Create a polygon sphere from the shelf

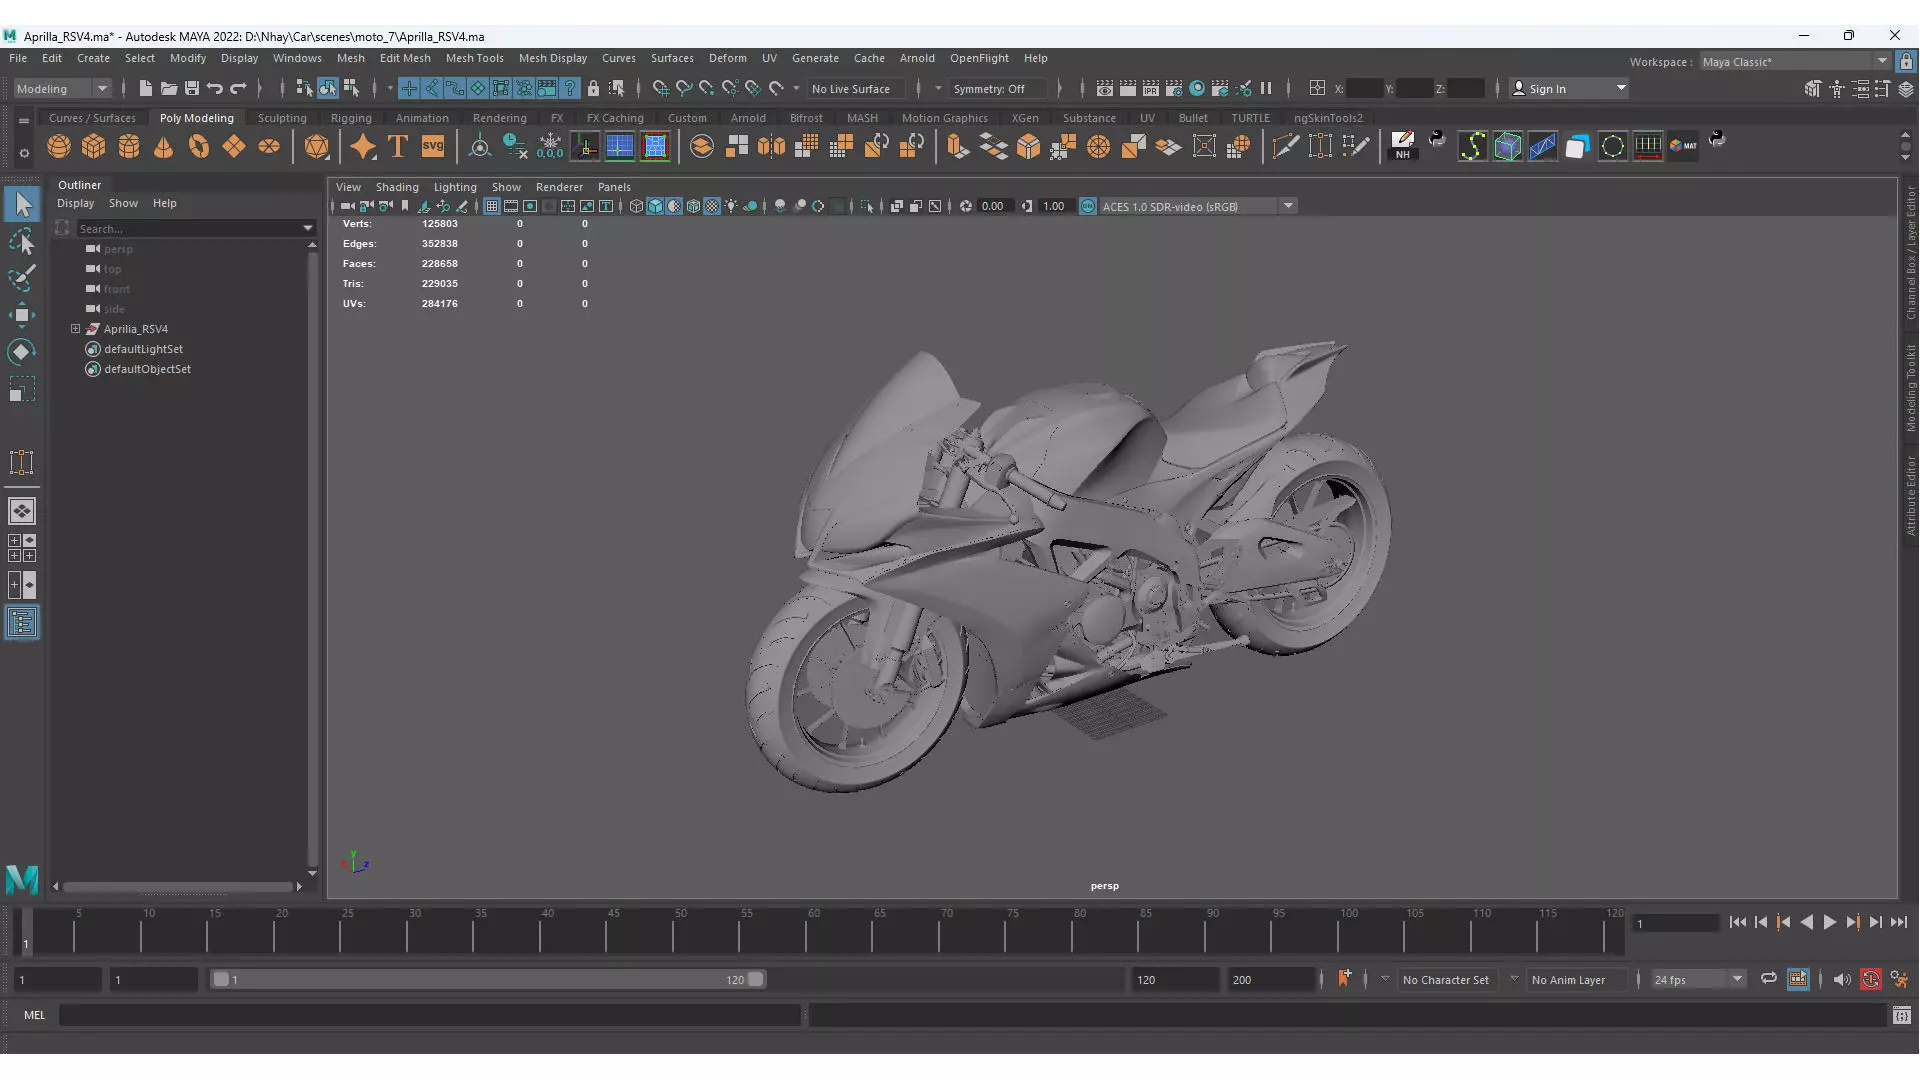[59, 147]
